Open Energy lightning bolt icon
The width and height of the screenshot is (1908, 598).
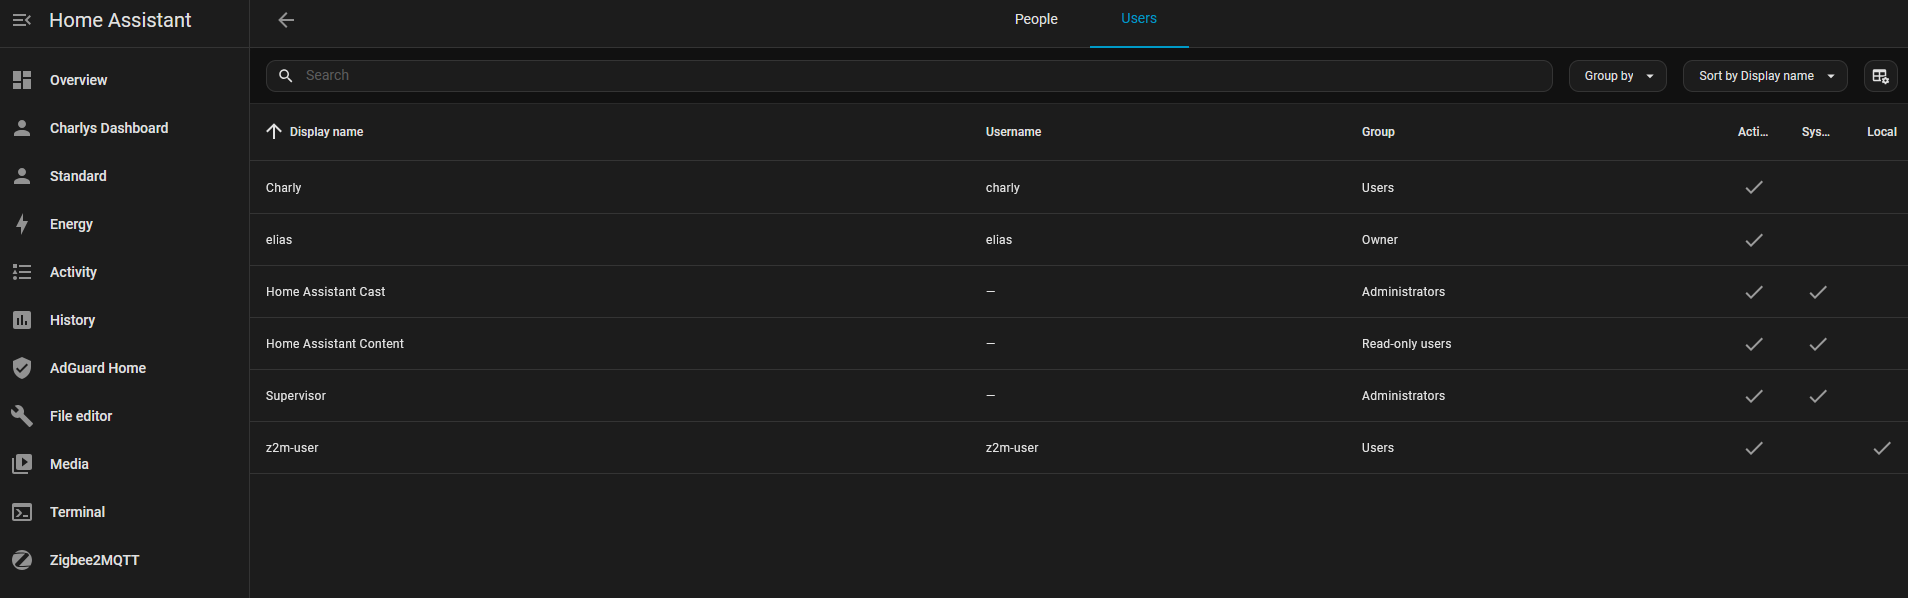[x=22, y=224]
